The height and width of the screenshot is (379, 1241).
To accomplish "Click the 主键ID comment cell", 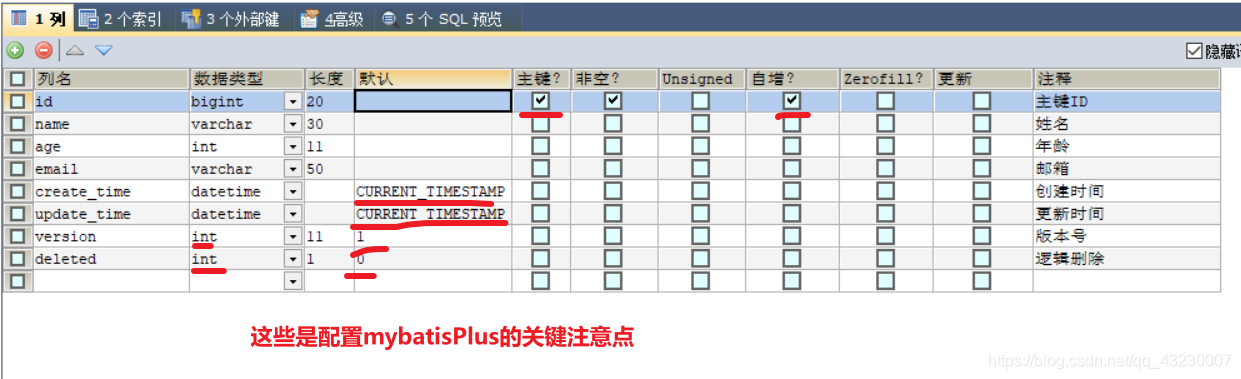I will pyautogui.click(x=1127, y=101).
